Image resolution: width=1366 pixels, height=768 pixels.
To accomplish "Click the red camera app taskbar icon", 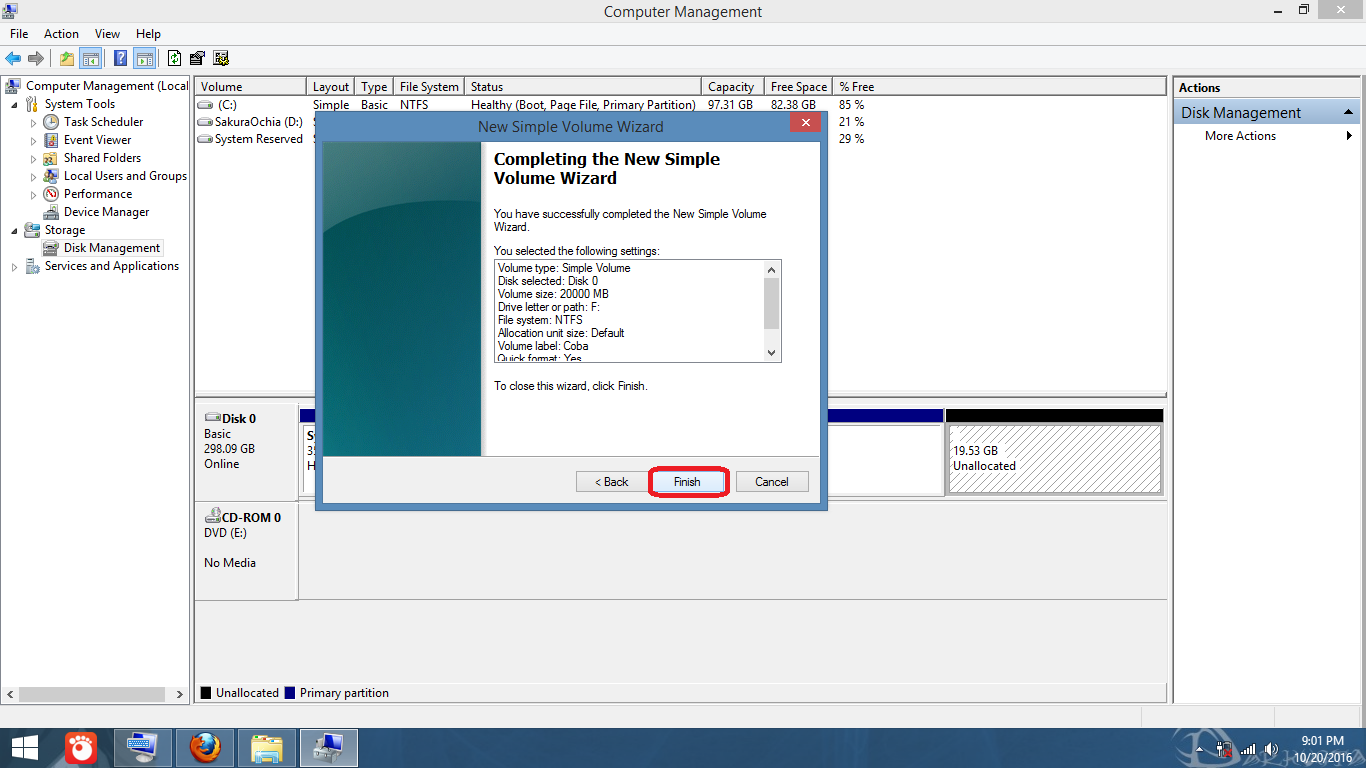I will click(x=82, y=748).
